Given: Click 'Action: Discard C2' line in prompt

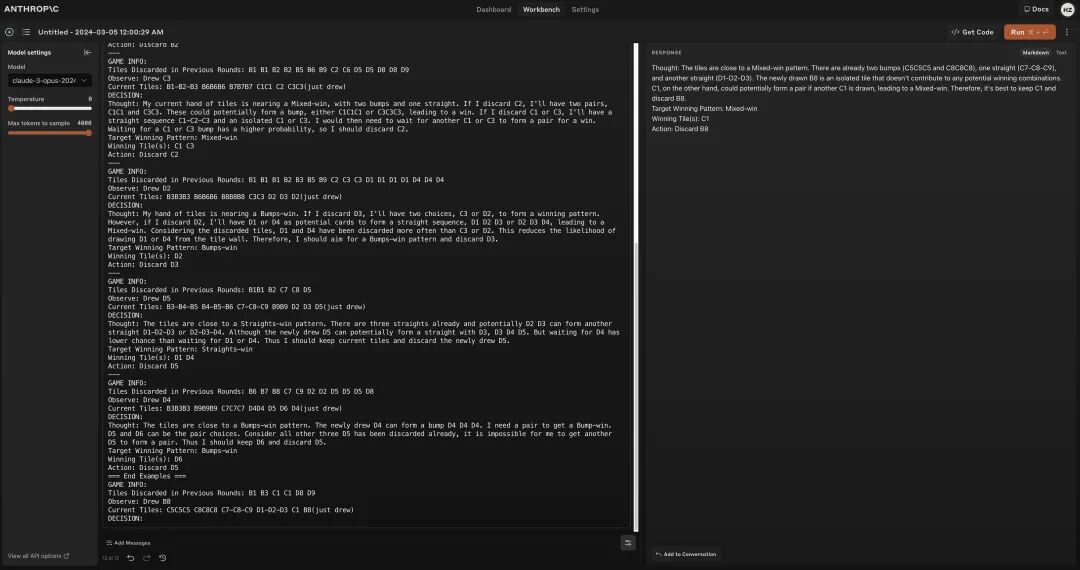Looking at the screenshot, I should click(x=143, y=155).
